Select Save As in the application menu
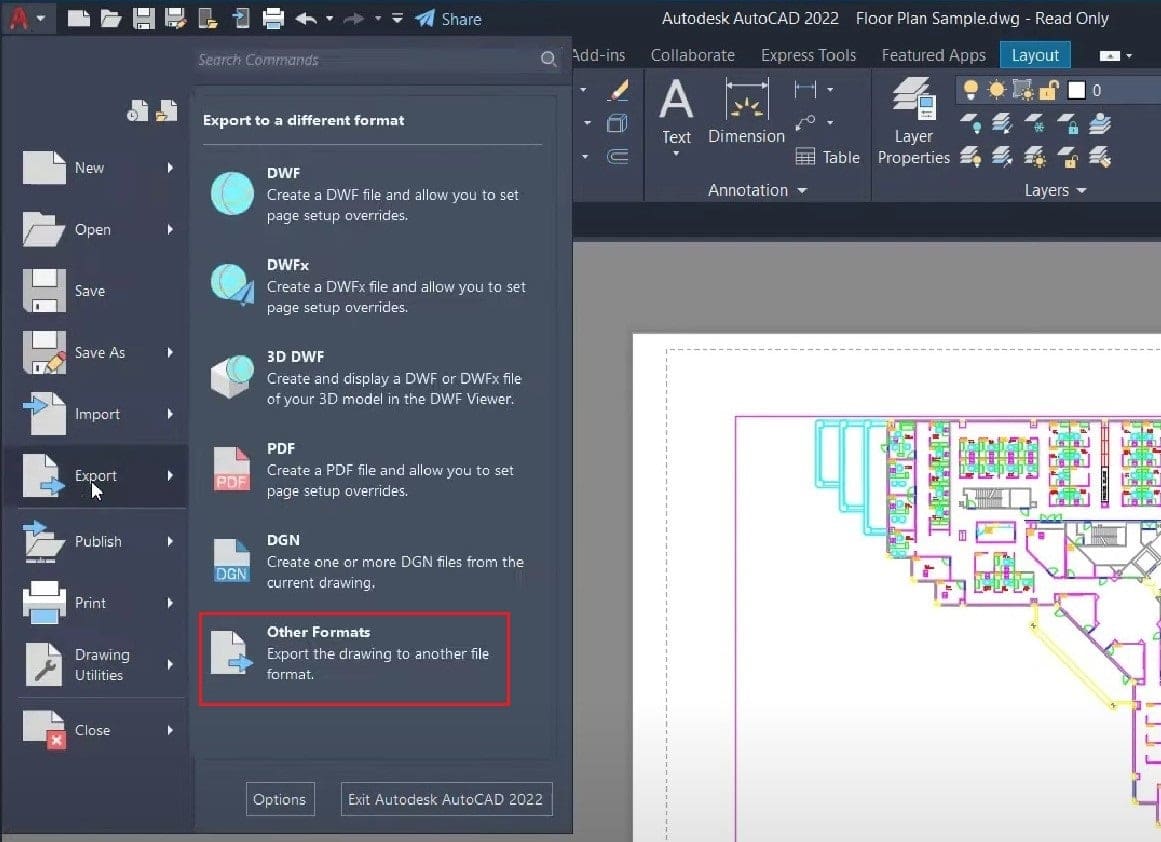 [96, 352]
